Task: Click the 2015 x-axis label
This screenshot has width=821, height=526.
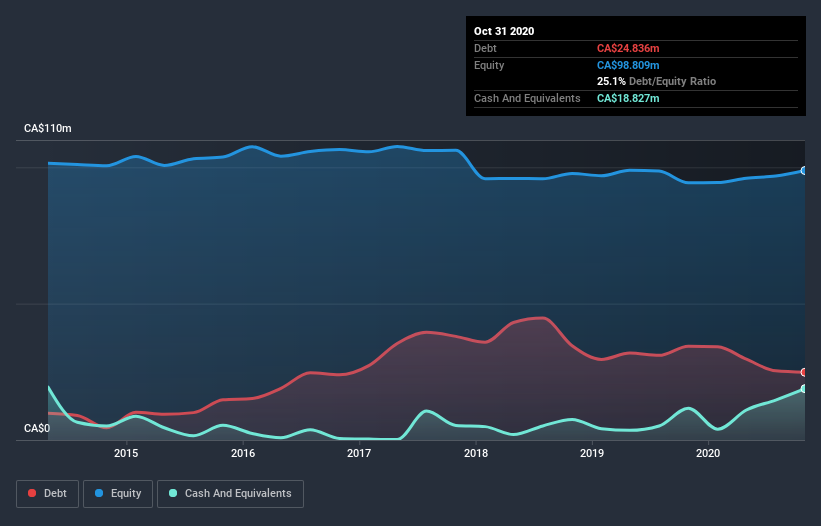Action: point(126,453)
